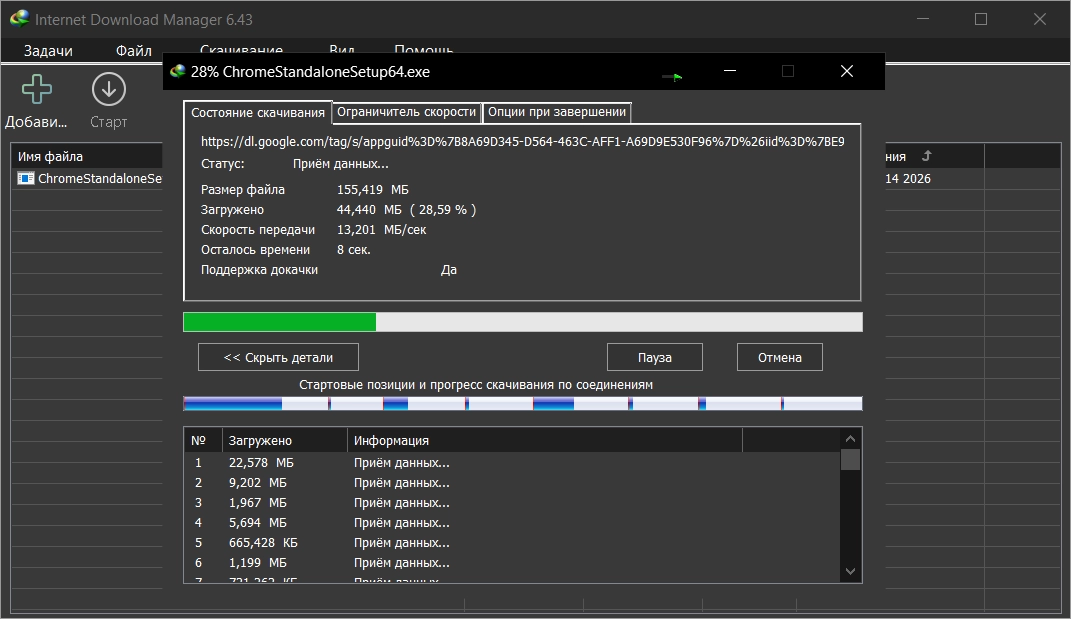
Task: Click the Загружено column header in connections list
Action: (285, 441)
